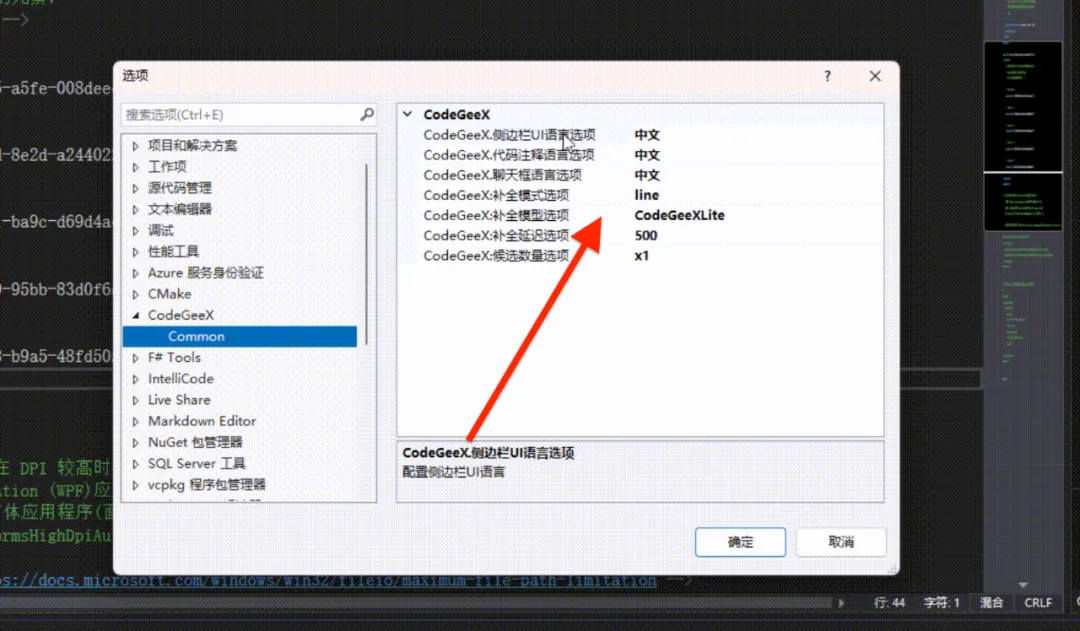
Task: Click the 行: 44 status bar indicator
Action: (889, 603)
